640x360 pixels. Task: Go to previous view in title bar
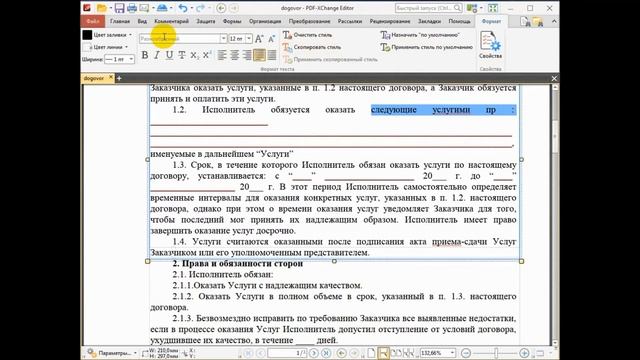(x=221, y=8)
